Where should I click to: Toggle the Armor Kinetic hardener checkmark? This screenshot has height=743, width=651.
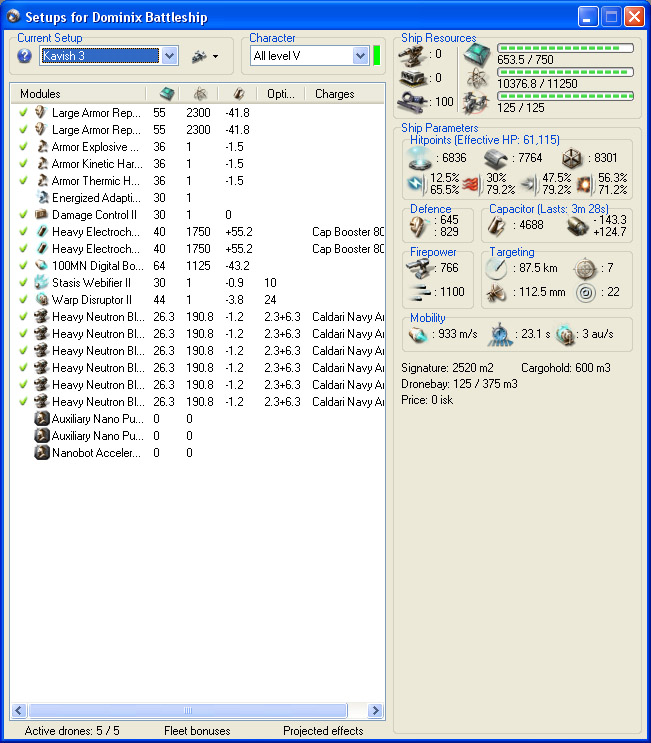(x=23, y=164)
